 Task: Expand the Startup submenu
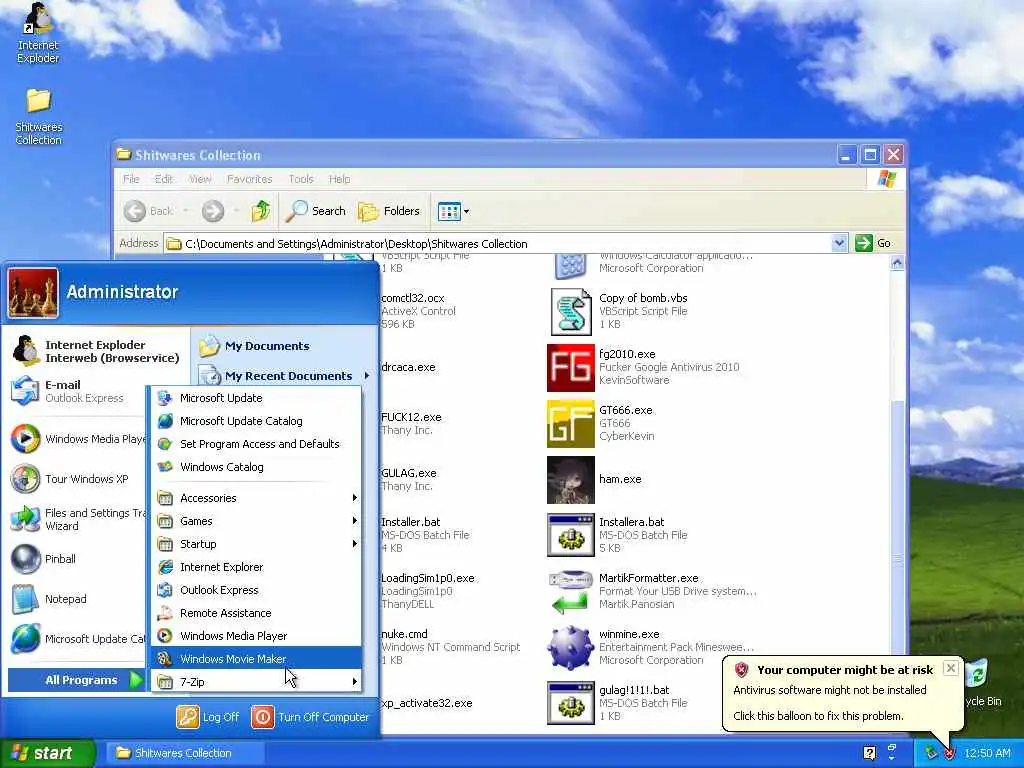pos(257,543)
